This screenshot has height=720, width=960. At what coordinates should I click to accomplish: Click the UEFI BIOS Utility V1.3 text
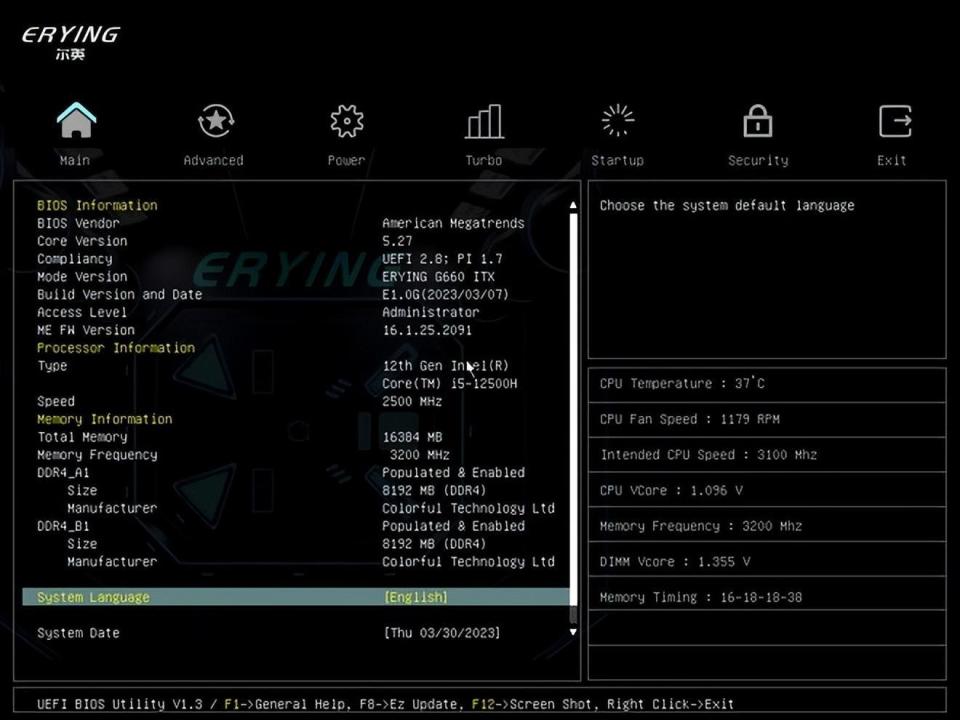tap(119, 703)
